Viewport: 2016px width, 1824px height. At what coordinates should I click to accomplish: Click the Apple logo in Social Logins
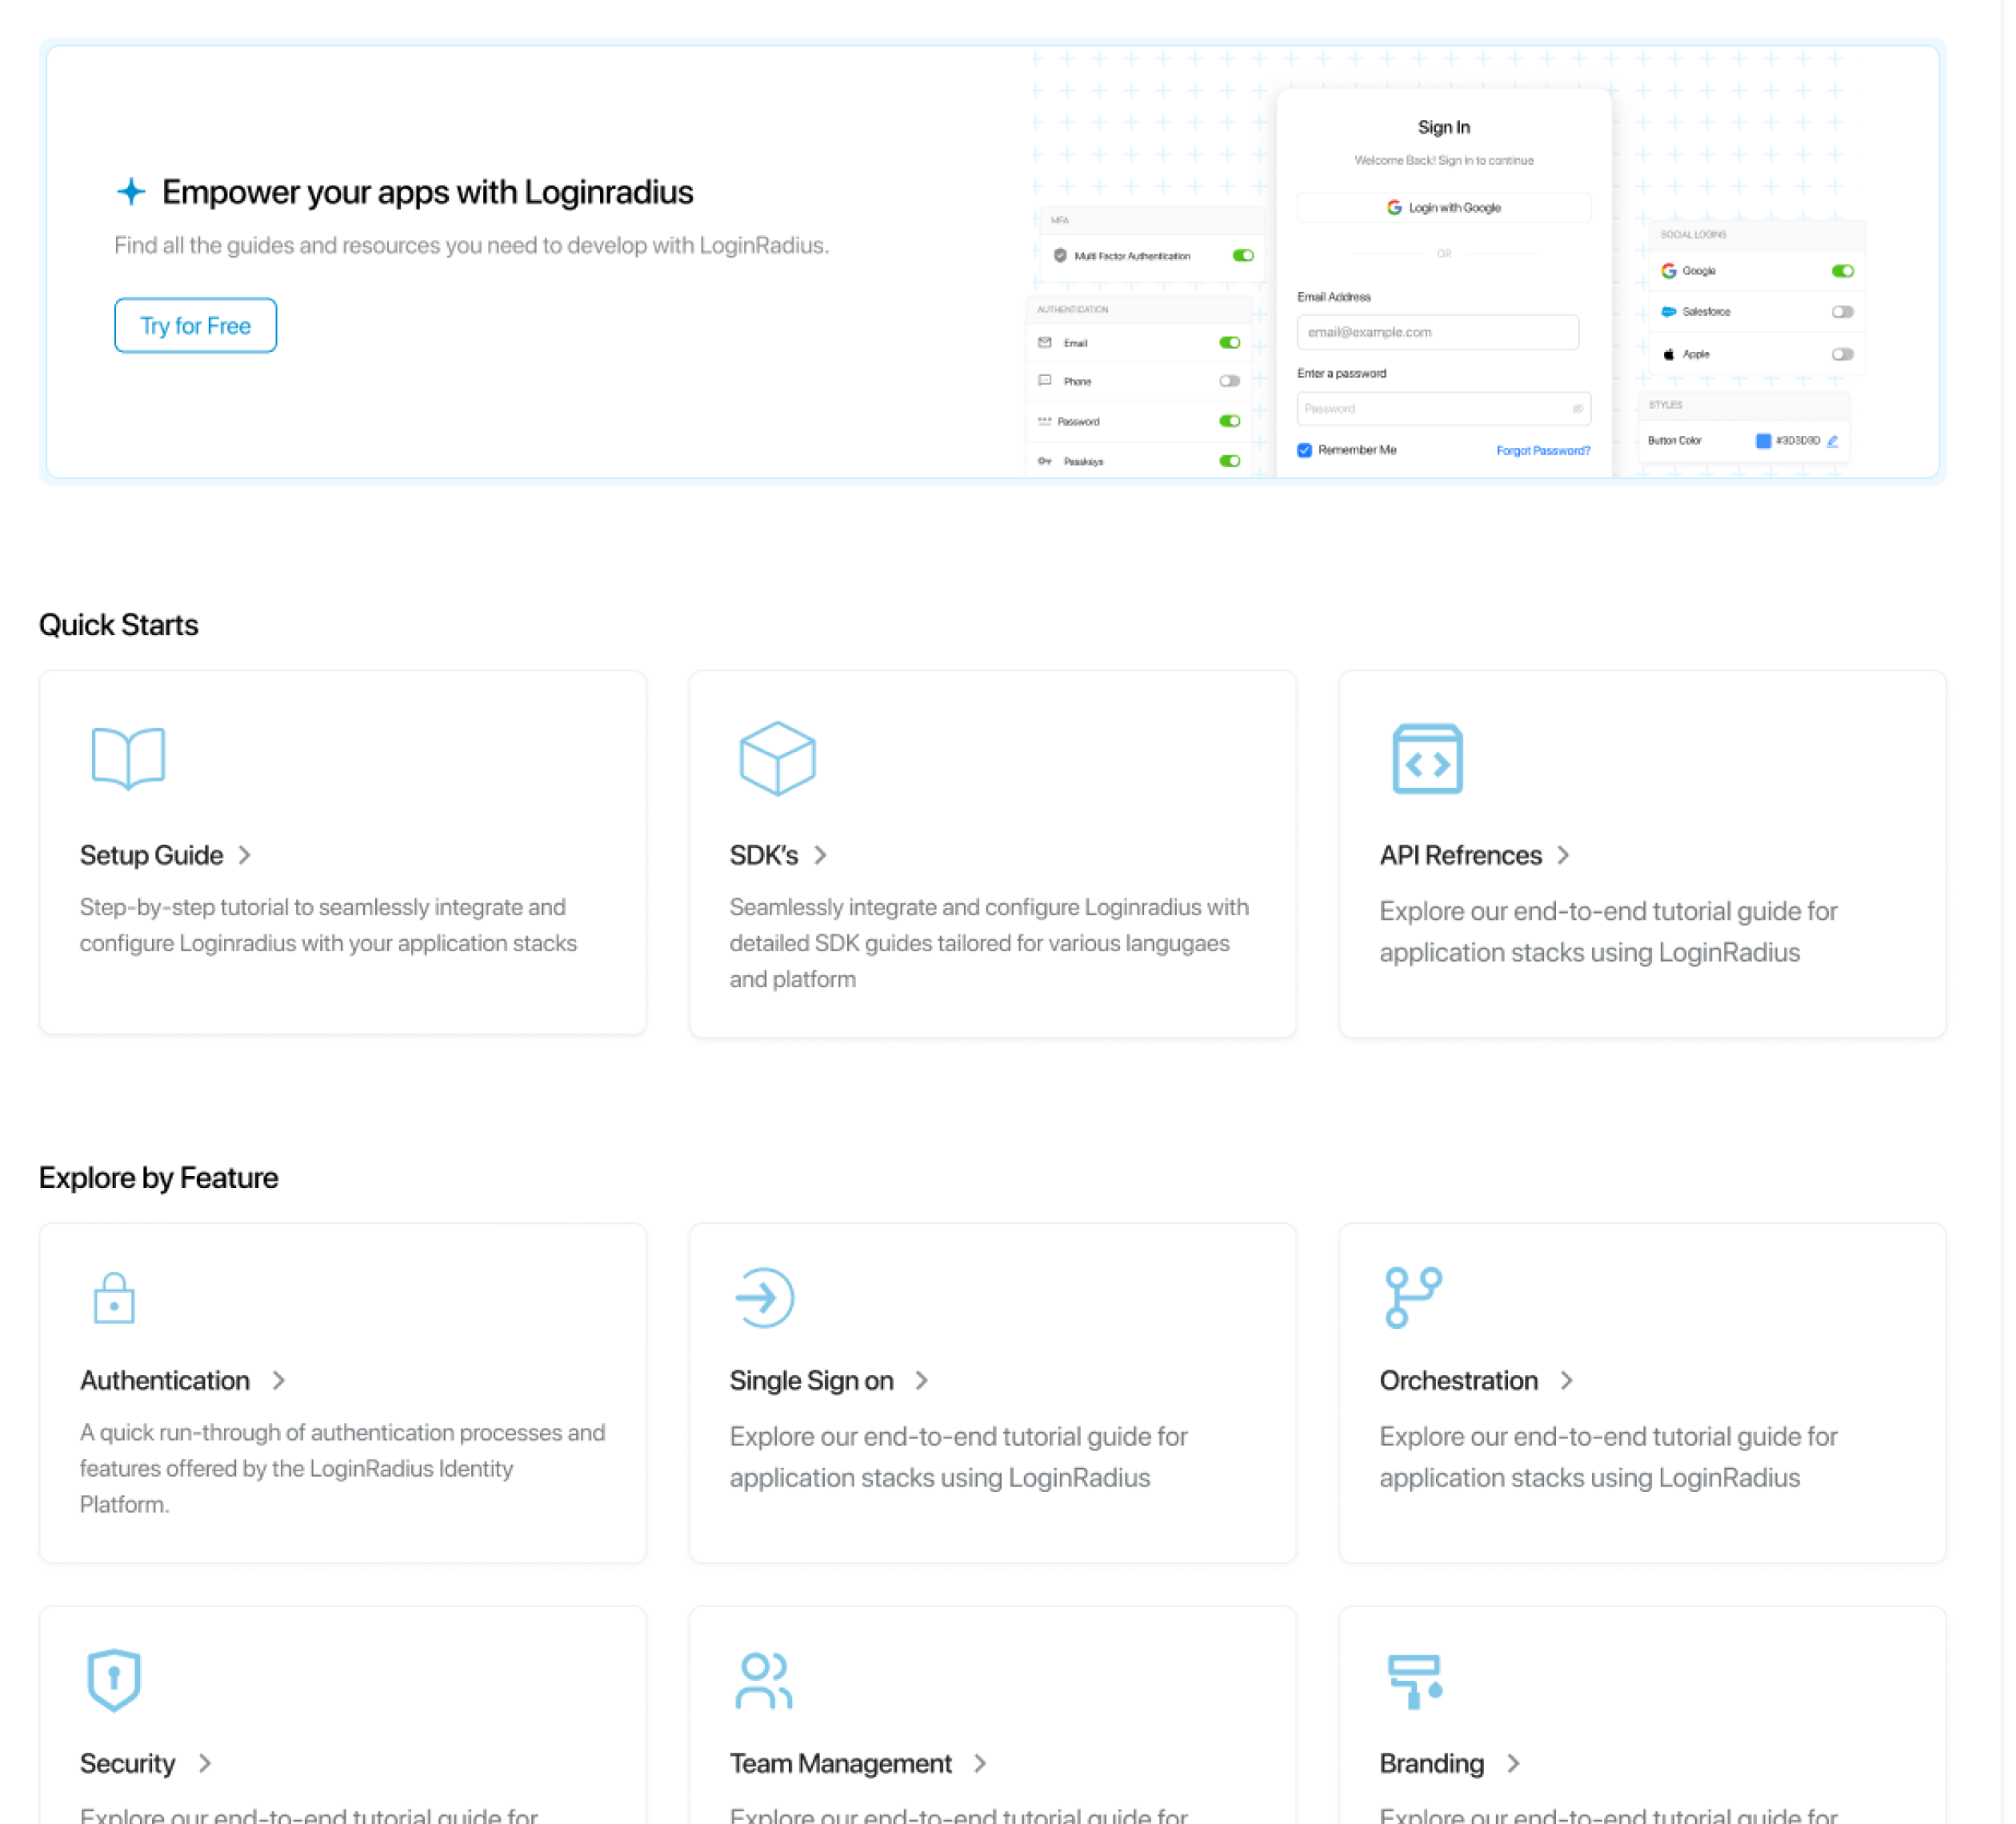click(1669, 354)
